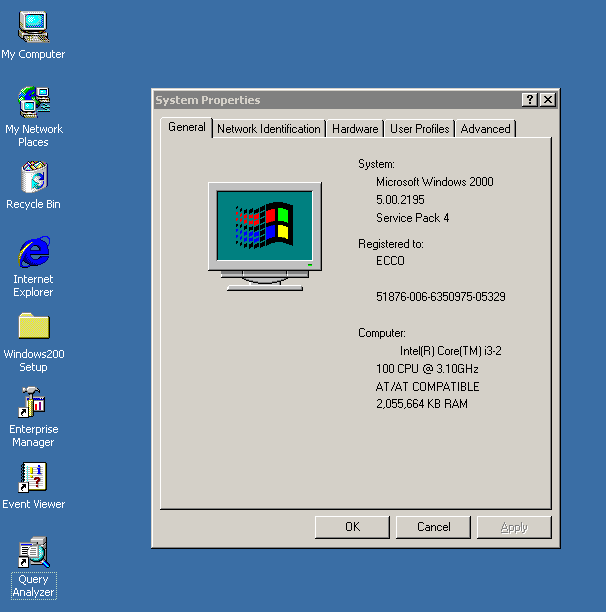Click the Query Analyzer shortcut icon

coord(33,552)
